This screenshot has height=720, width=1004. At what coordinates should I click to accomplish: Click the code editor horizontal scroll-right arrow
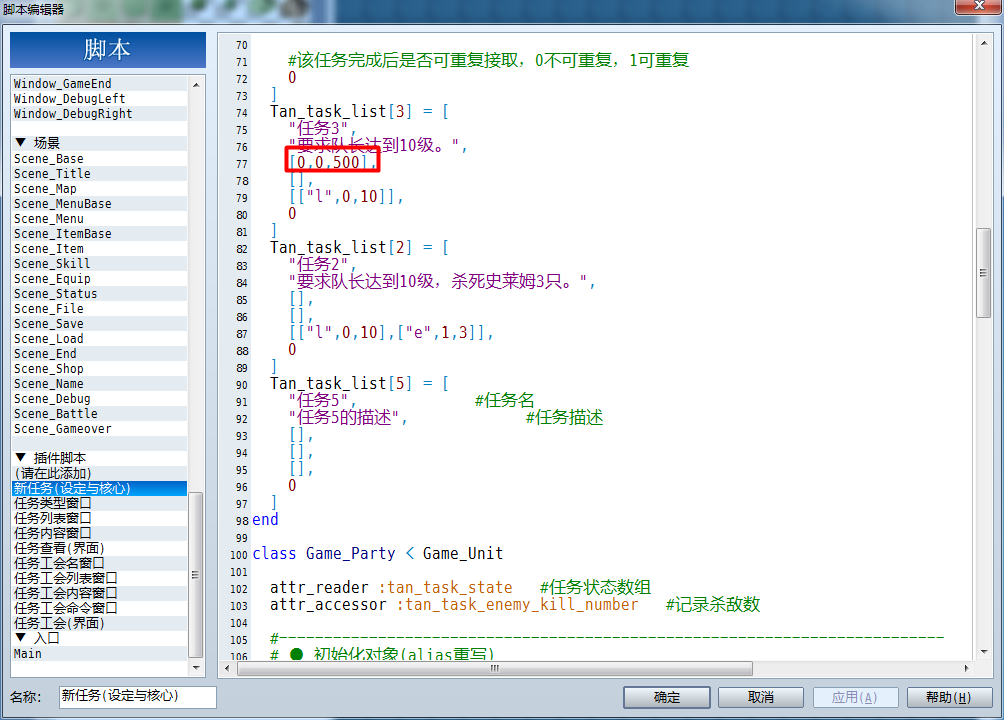point(966,668)
